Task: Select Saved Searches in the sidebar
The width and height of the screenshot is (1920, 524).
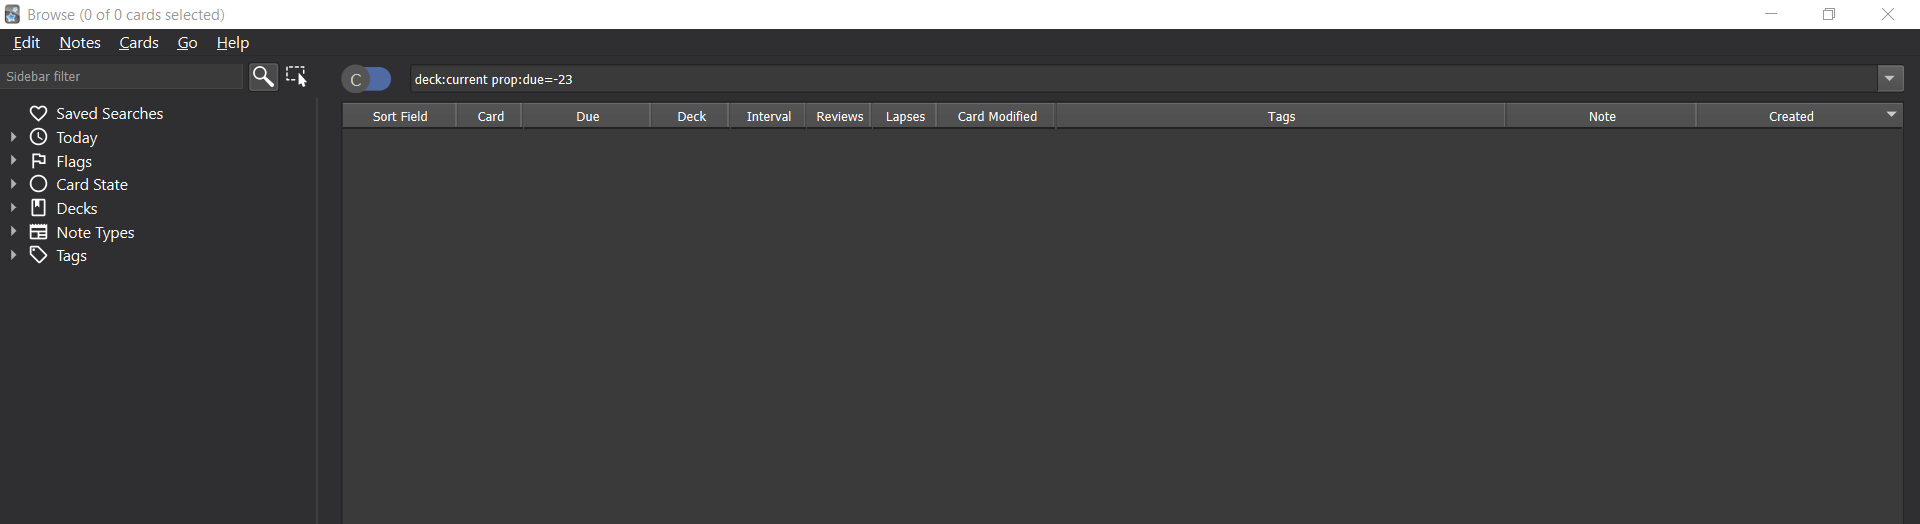Action: 110,113
